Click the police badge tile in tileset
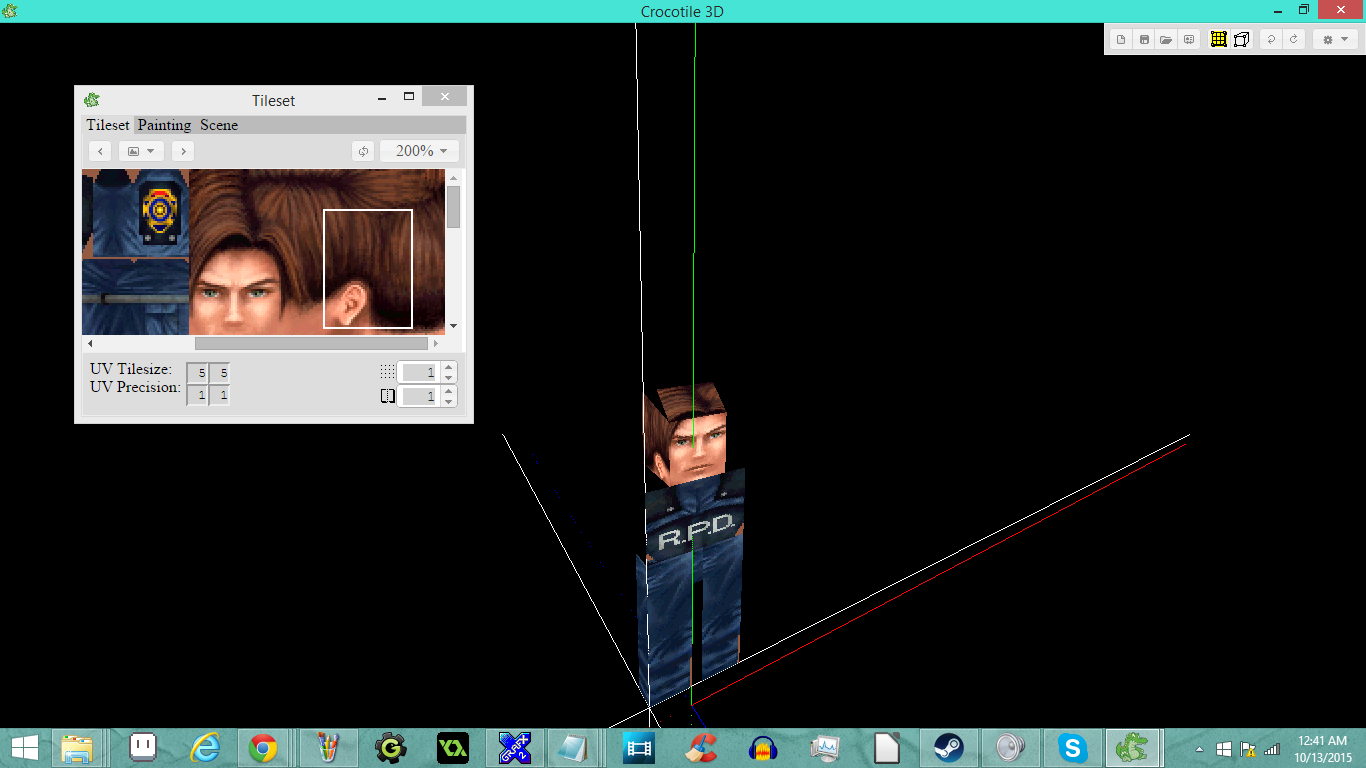 pyautogui.click(x=160, y=210)
